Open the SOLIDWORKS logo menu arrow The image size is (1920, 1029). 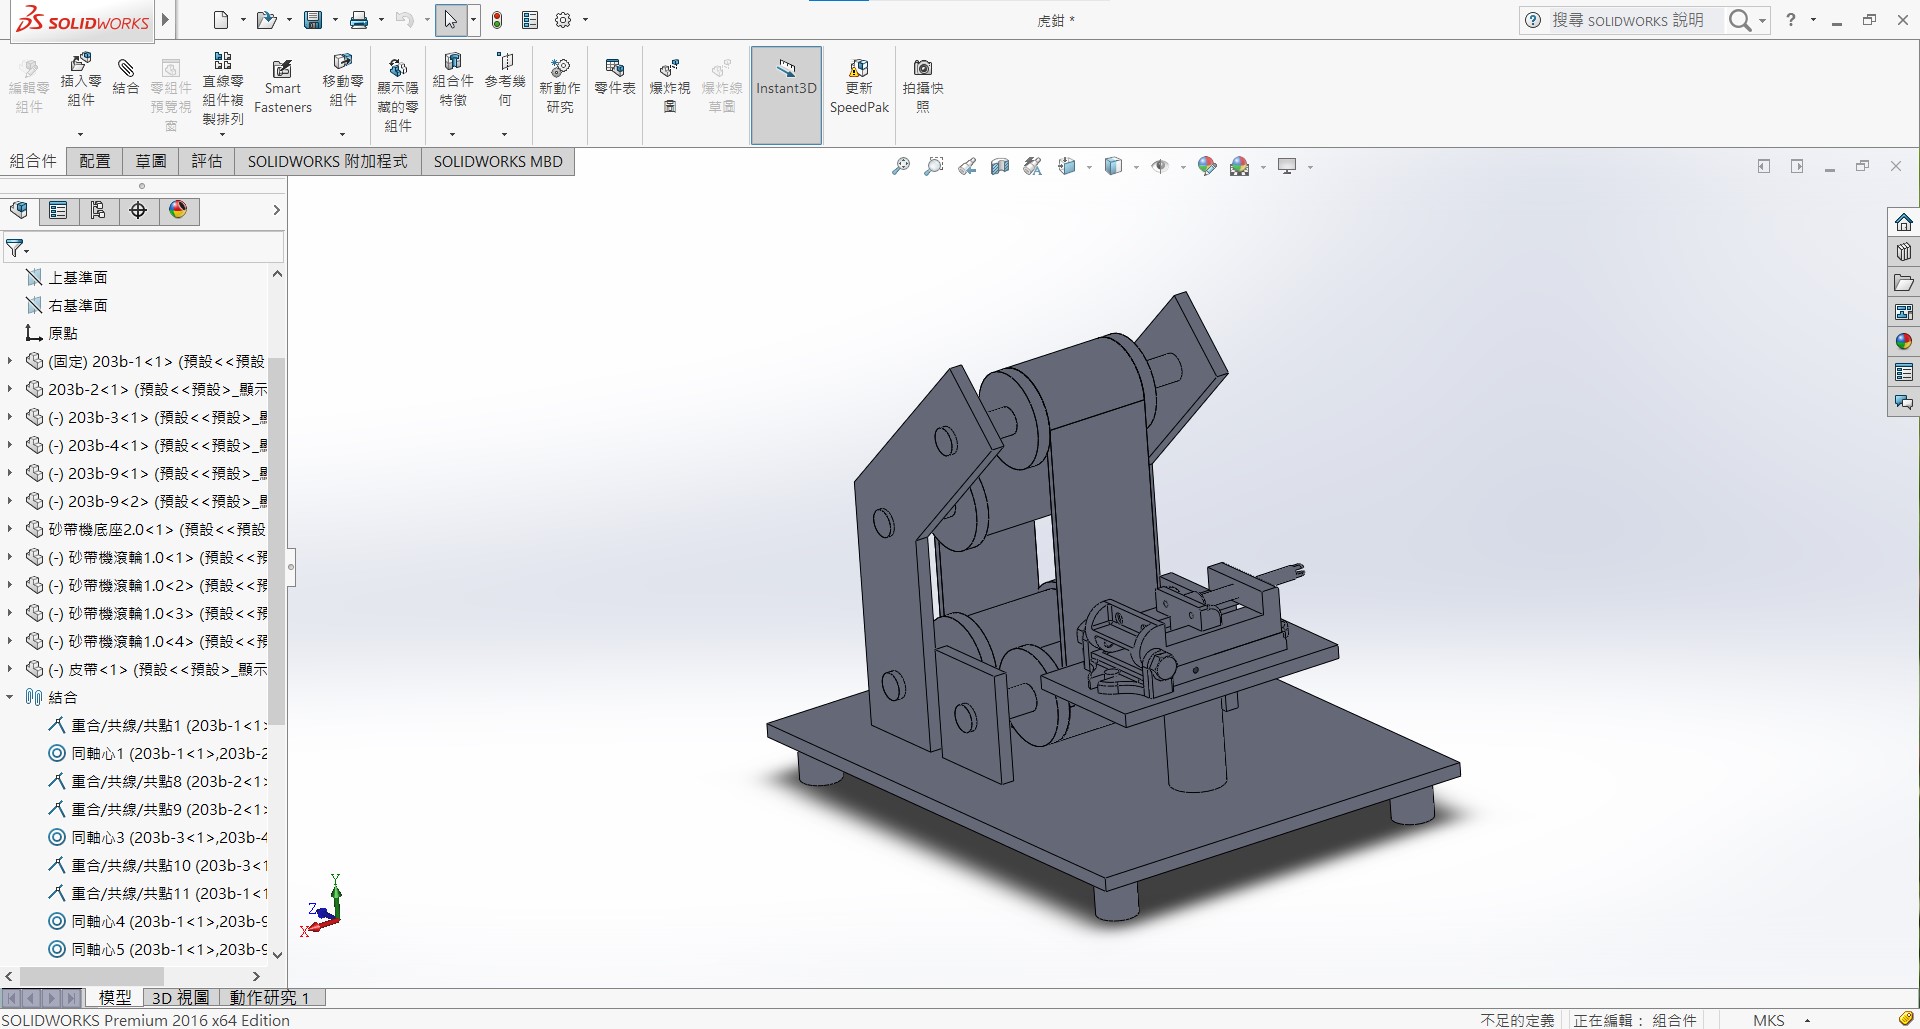pyautogui.click(x=166, y=19)
